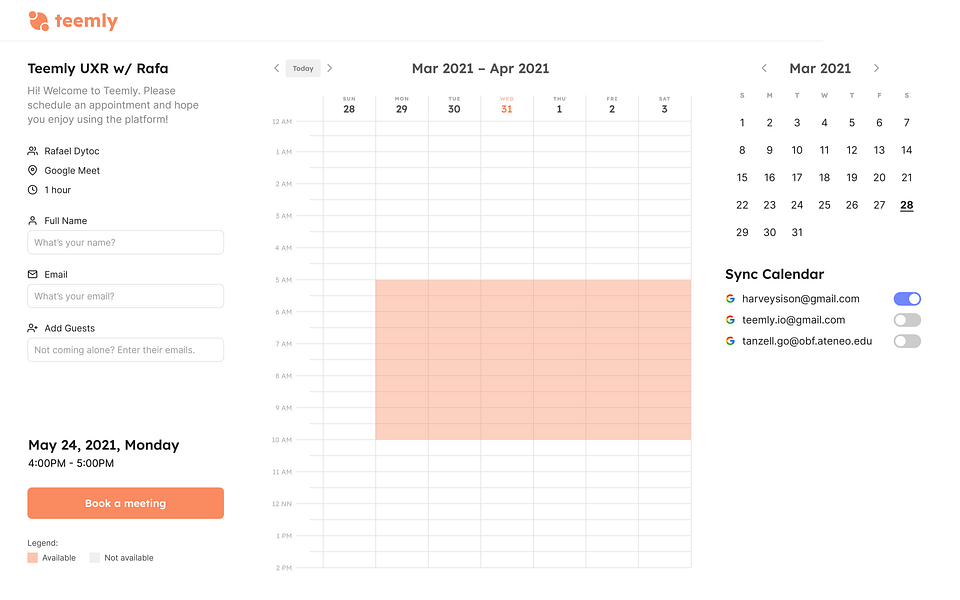Screen dimensions: 960x600
Task: Click the Google icon beside teemly.io@gmail.com
Action: tap(730, 320)
